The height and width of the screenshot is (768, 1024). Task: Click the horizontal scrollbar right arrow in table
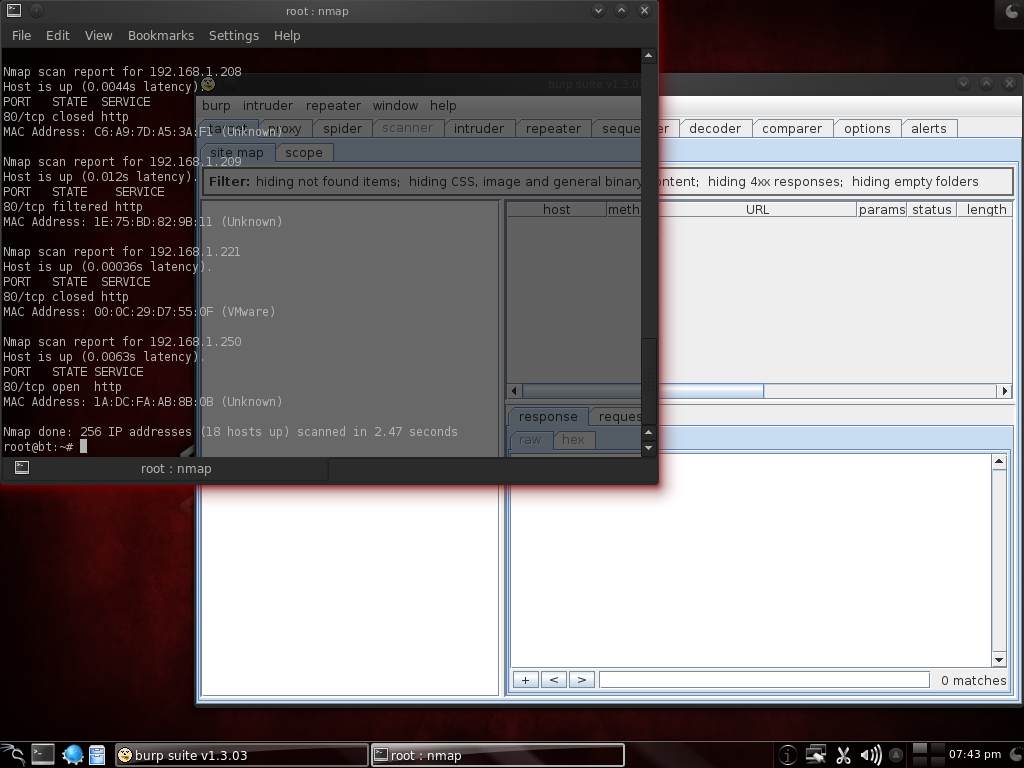pyautogui.click(x=1004, y=391)
